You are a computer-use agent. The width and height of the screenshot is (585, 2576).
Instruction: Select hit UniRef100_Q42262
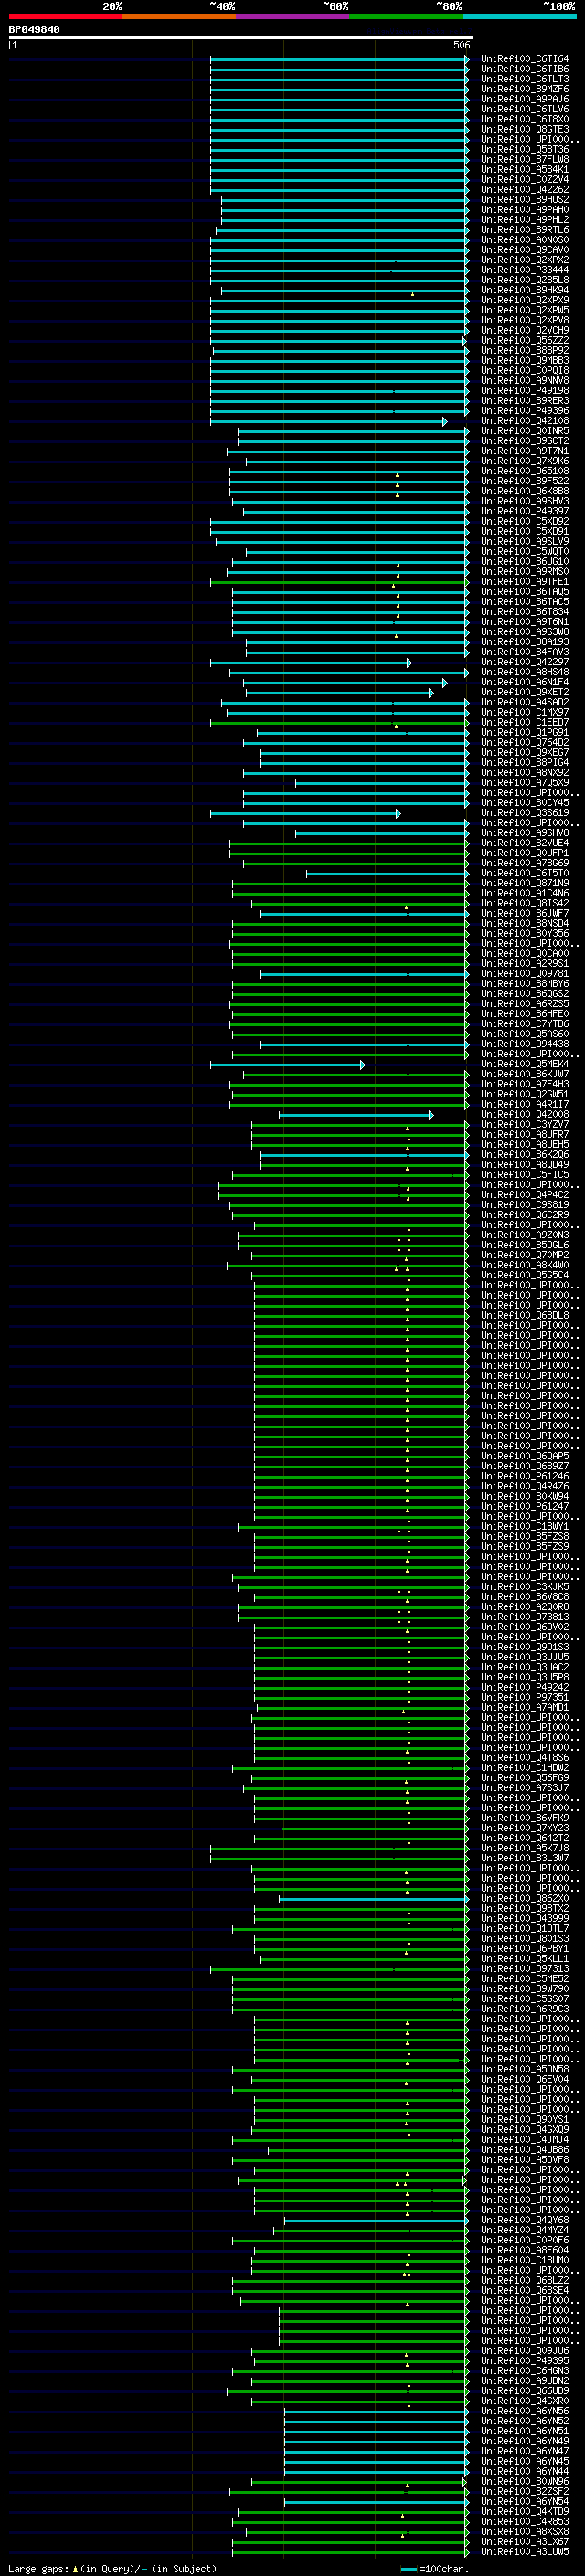pos(525,189)
